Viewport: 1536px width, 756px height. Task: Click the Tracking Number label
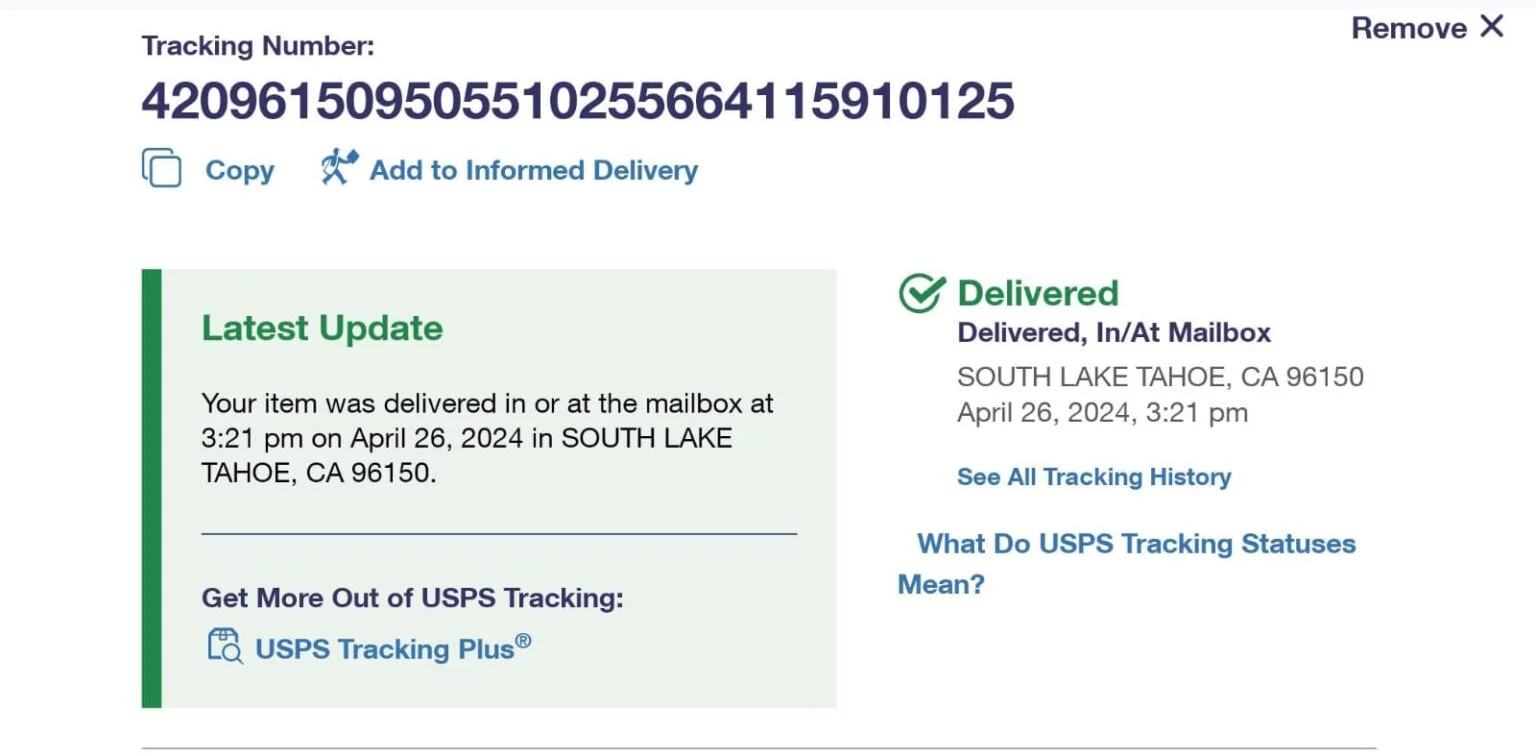coord(258,46)
